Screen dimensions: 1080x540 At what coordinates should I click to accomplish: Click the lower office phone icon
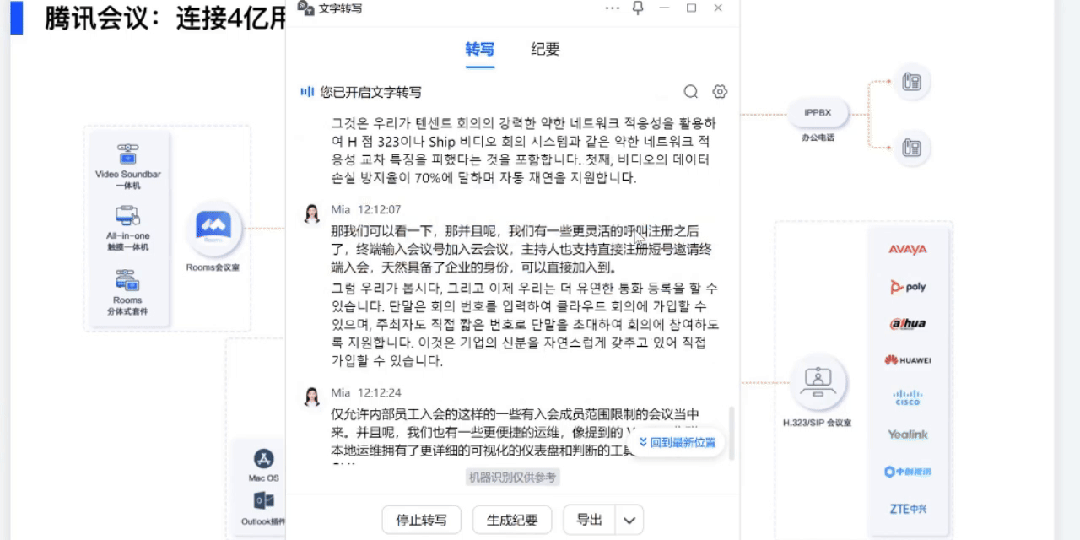[912, 148]
